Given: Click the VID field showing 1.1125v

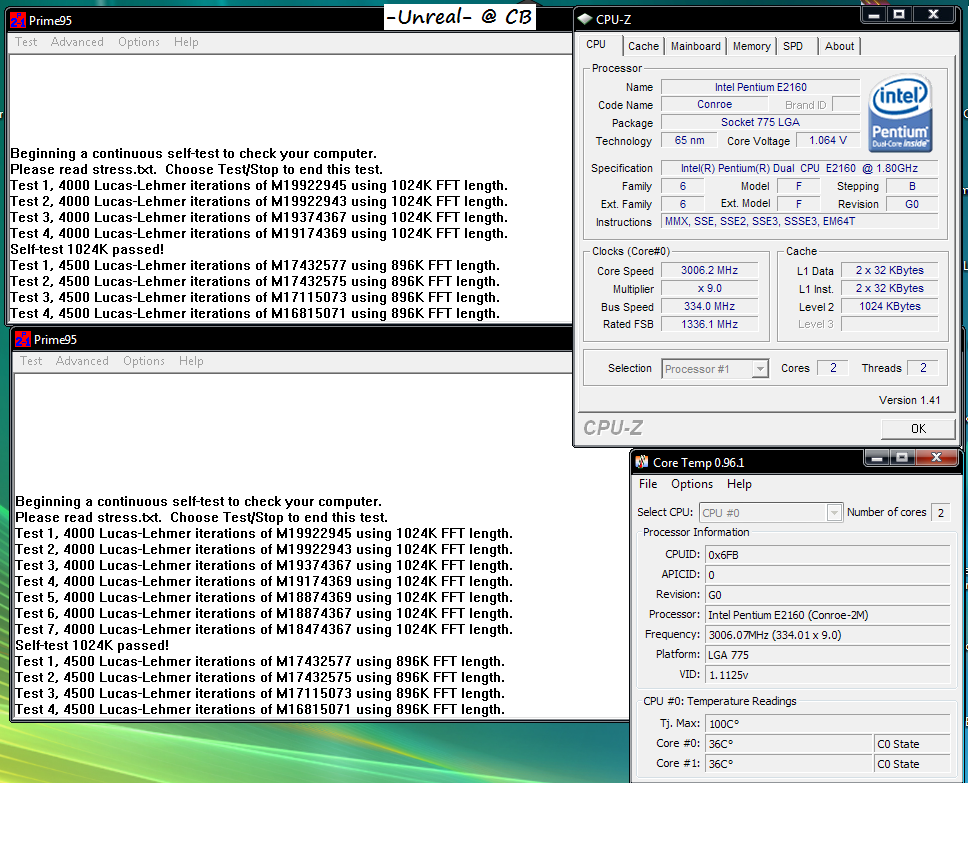Looking at the screenshot, I should pyautogui.click(x=827, y=675).
